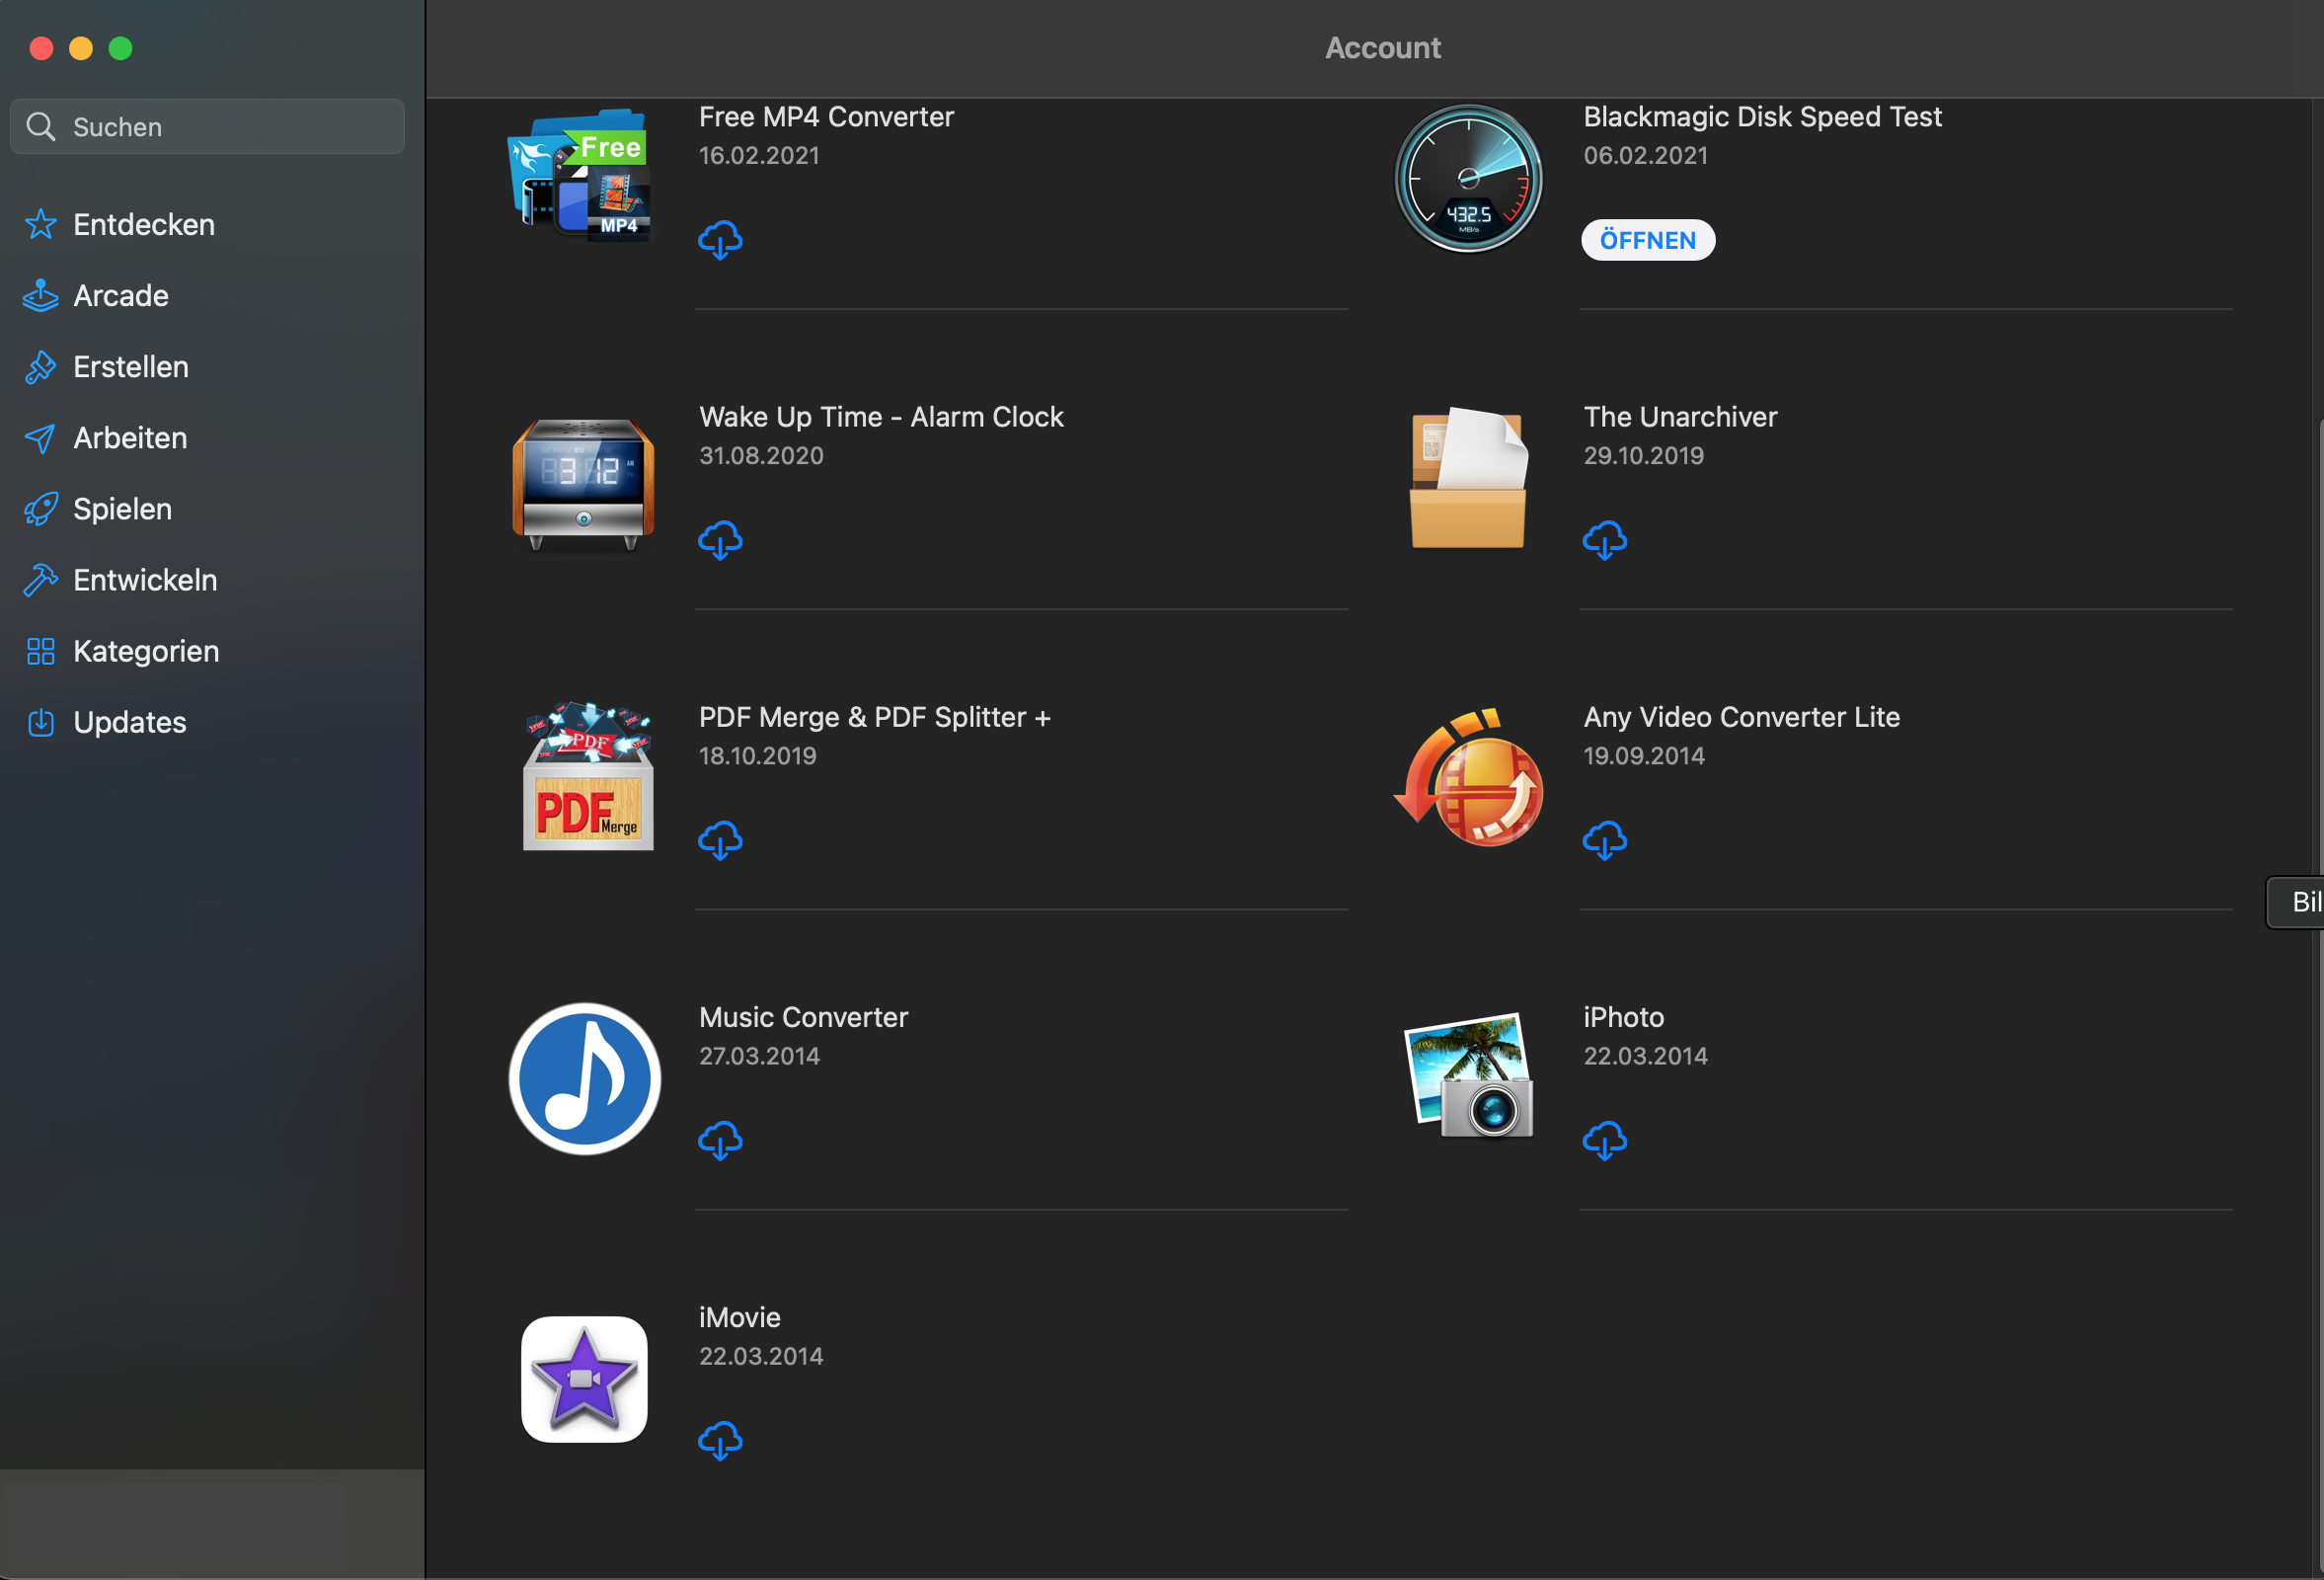2324x1580 pixels.
Task: Go to Entdecken in the sidebar
Action: tap(143, 225)
